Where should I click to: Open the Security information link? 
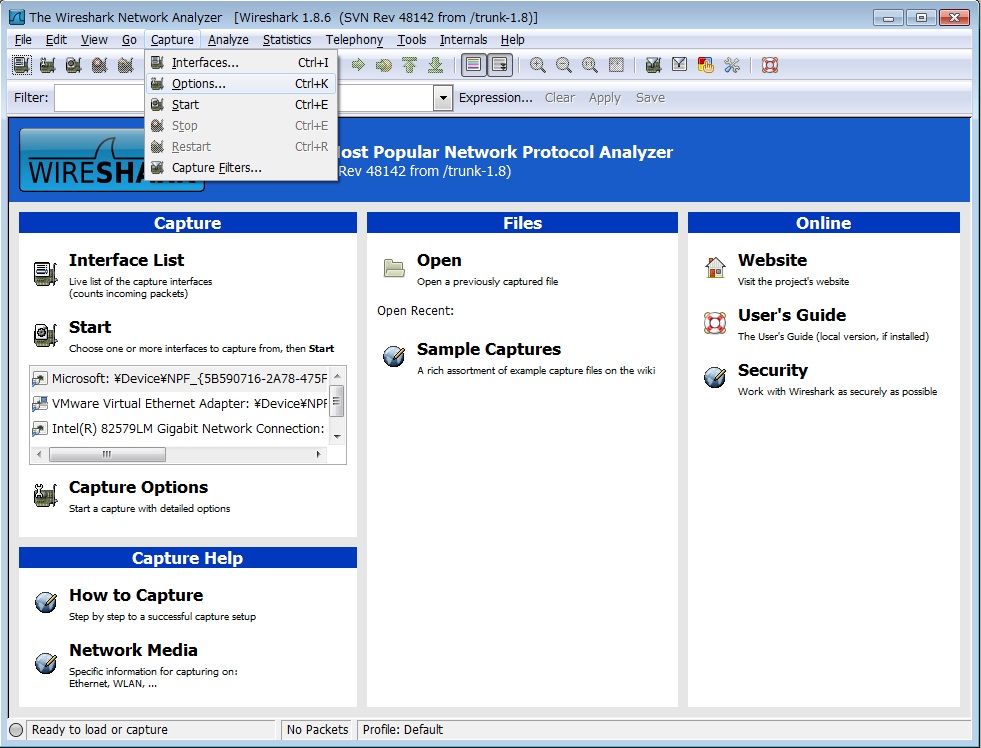pyautogui.click(x=773, y=370)
